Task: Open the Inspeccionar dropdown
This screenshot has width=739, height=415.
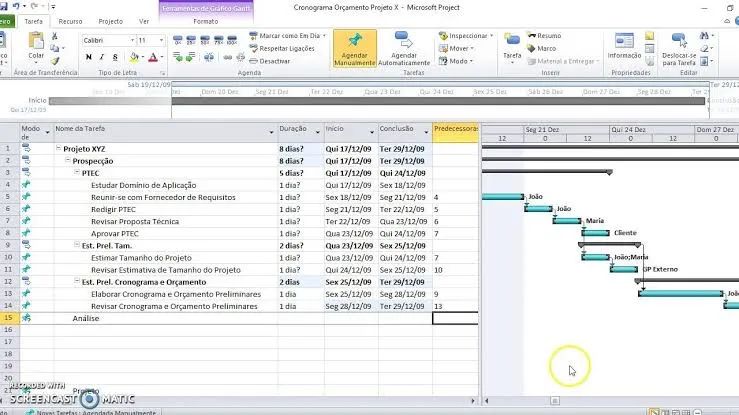Action: tap(466, 36)
